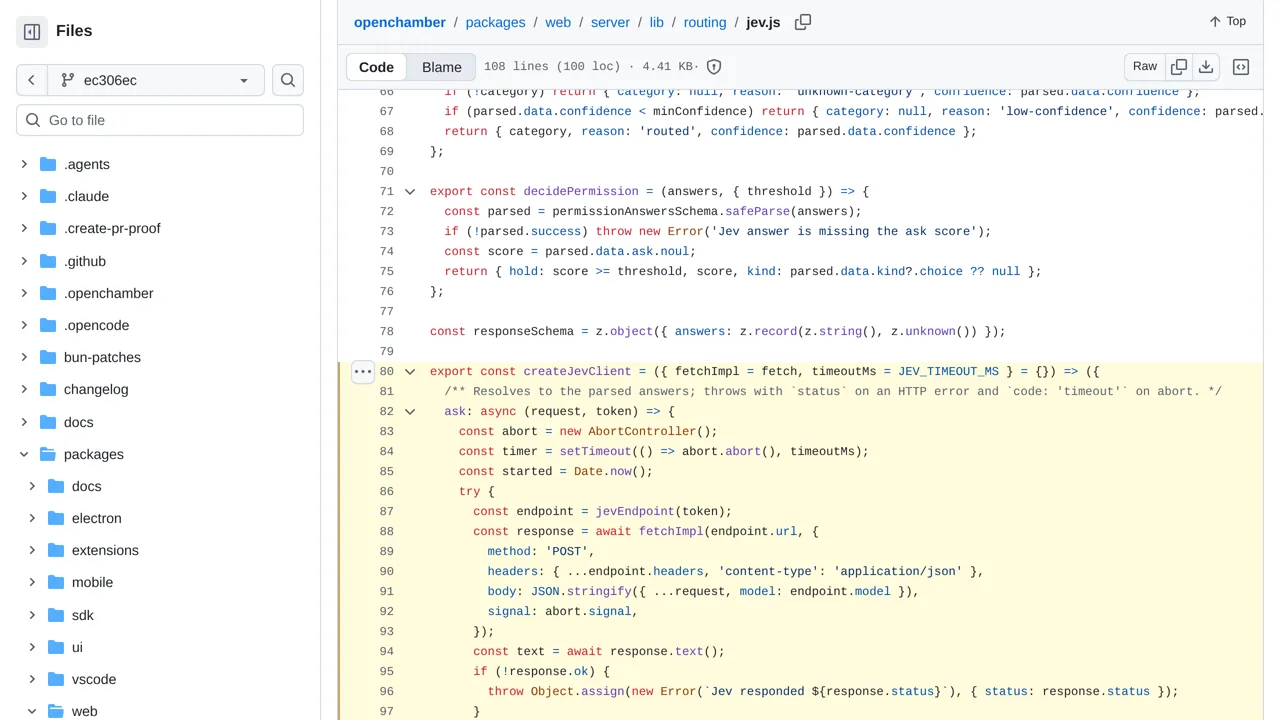Focus the Go to file search field
1280x720 pixels.
160,120
